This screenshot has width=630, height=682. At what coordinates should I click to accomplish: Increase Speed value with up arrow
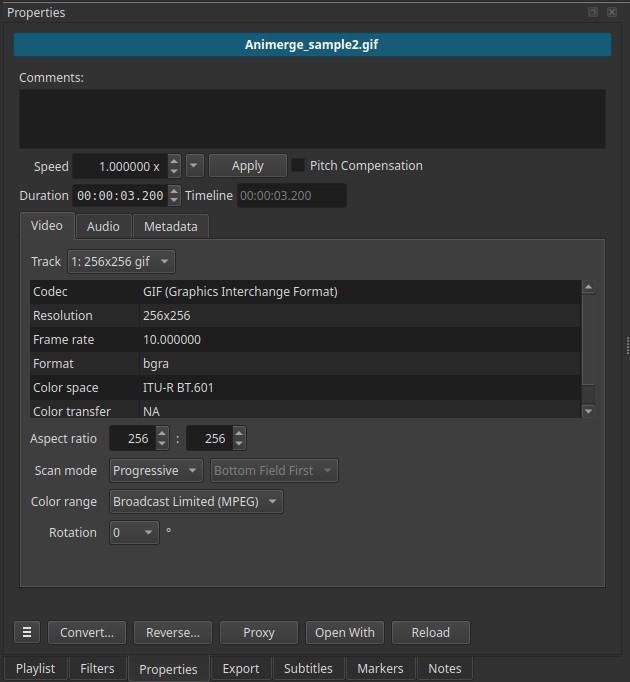(174, 161)
